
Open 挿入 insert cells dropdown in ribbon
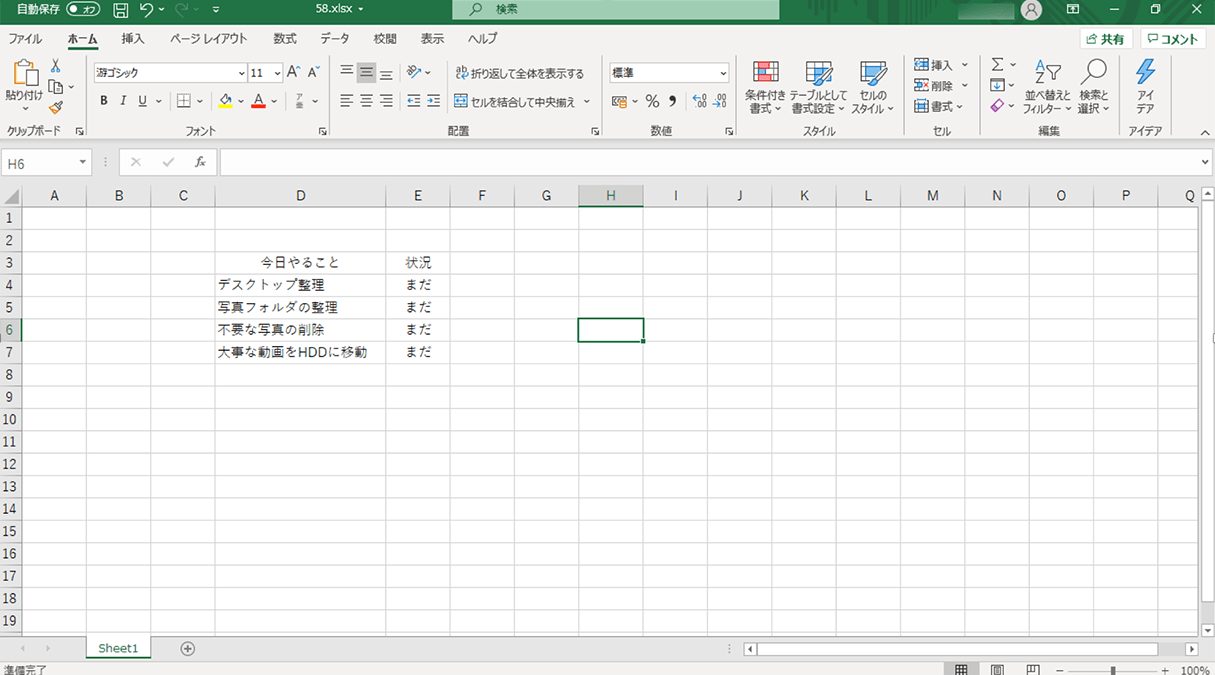coord(941,65)
